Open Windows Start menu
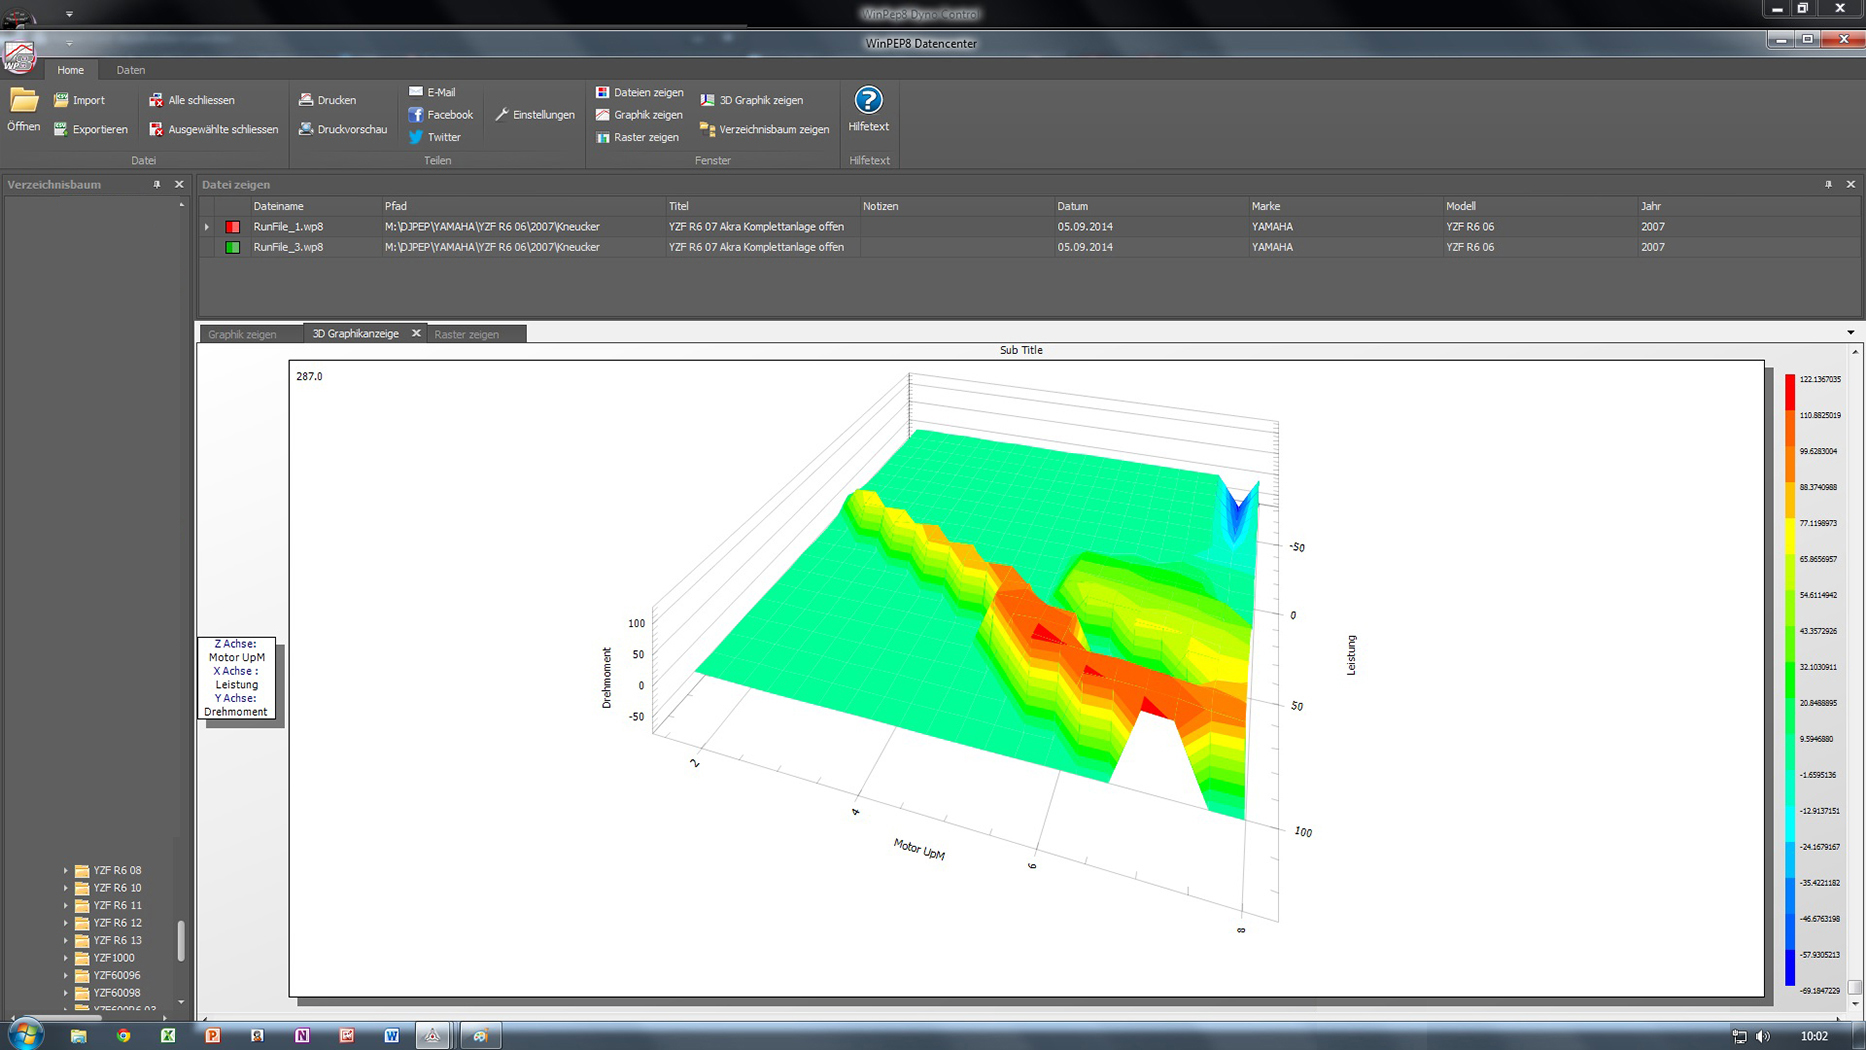Image resolution: width=1866 pixels, height=1050 pixels. (25, 1035)
